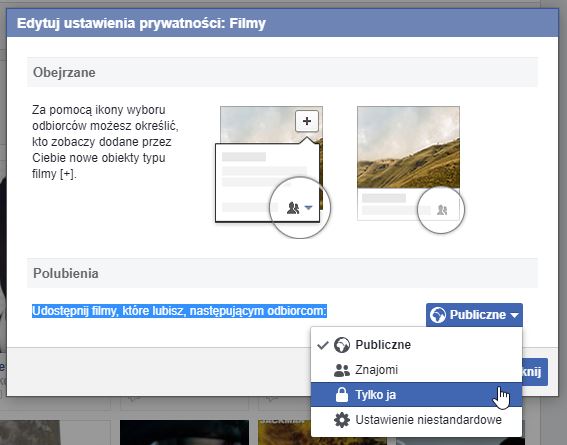Viewport: 567px width, 445px height.
Task: Click the checkmark next to Publiczne
Action: [x=323, y=345]
